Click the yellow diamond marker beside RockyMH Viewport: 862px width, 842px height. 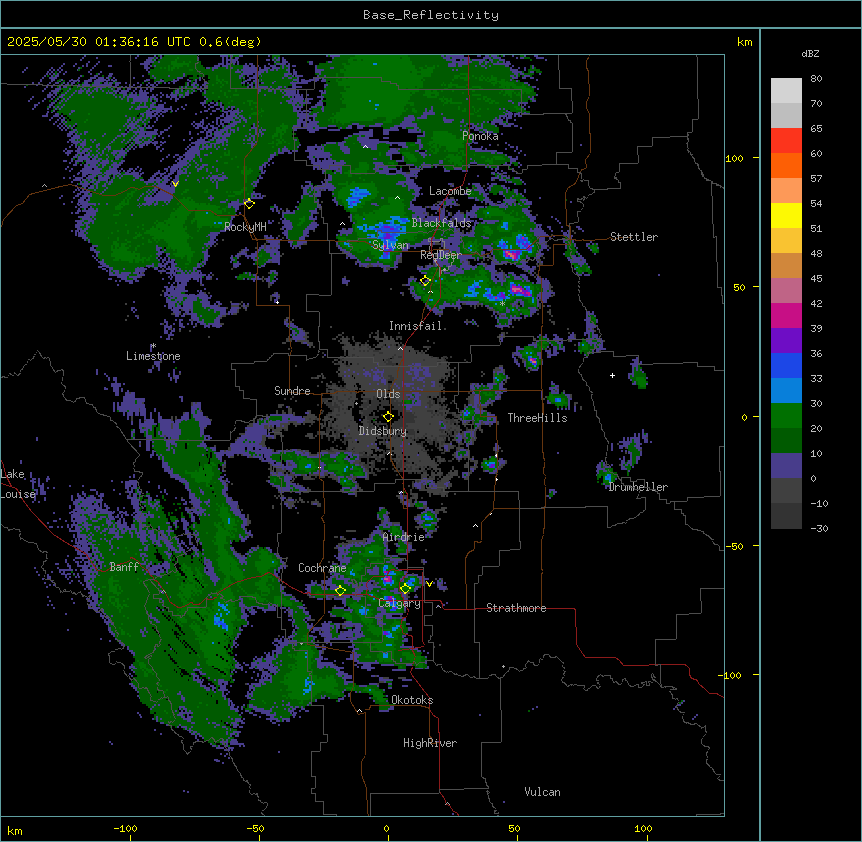(x=249, y=204)
